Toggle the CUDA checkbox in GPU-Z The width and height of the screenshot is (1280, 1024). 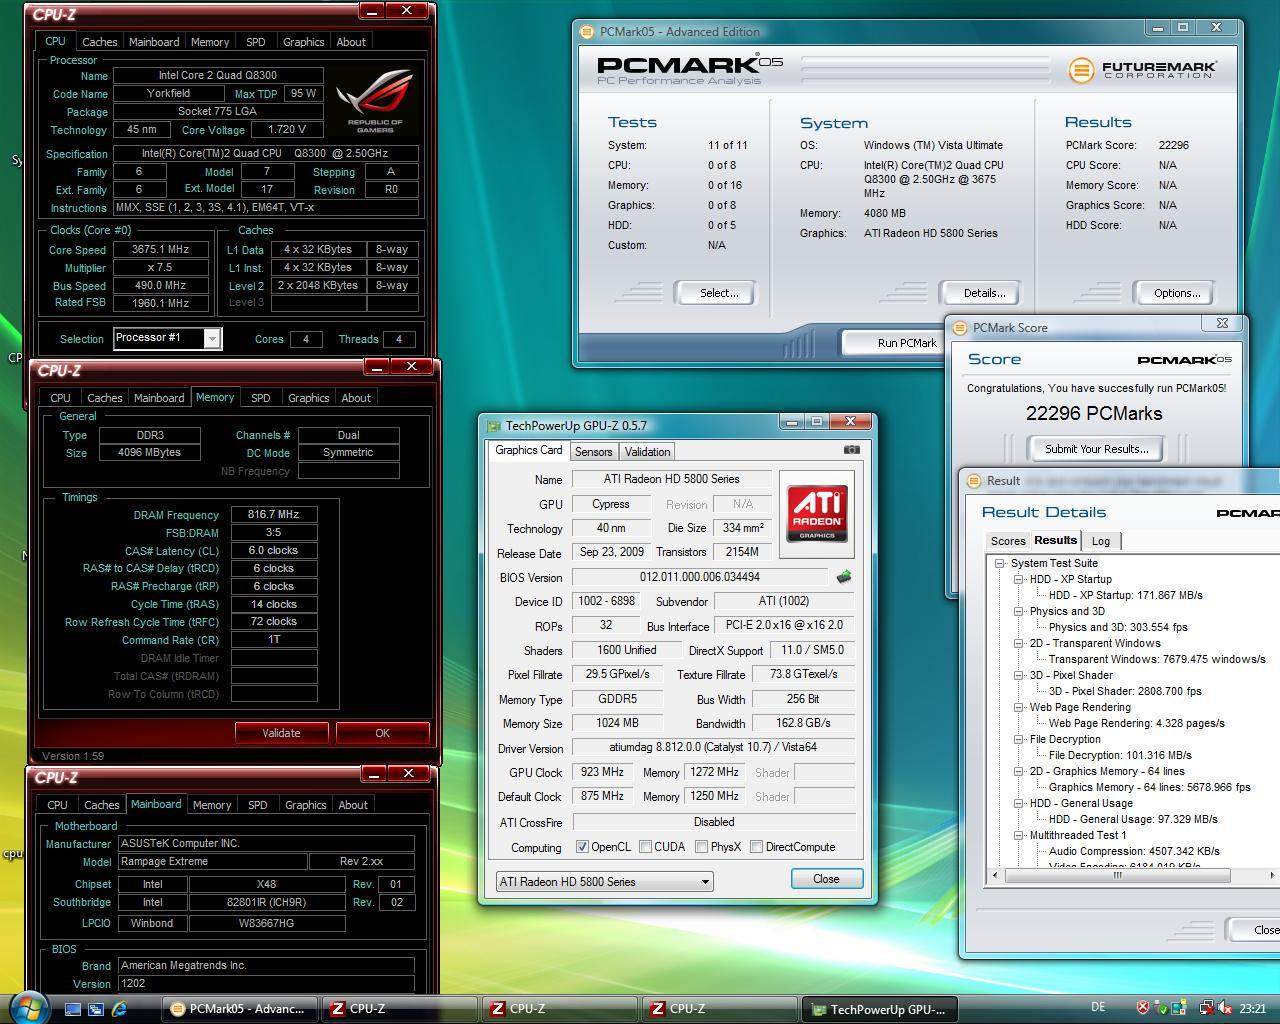click(x=646, y=847)
